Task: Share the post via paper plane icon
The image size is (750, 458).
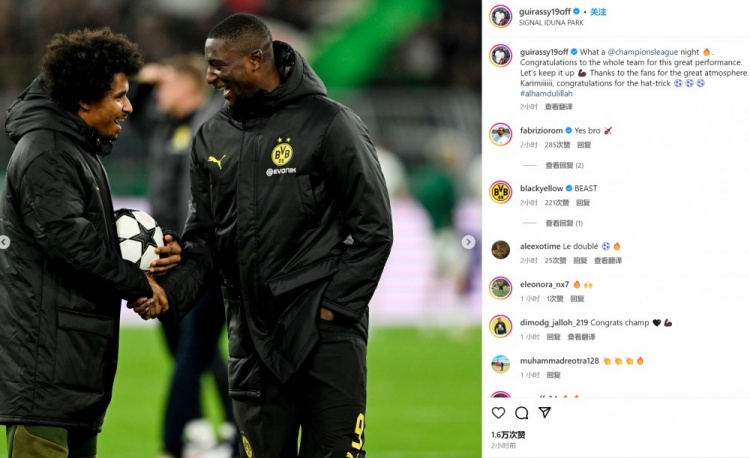Action: [x=545, y=412]
